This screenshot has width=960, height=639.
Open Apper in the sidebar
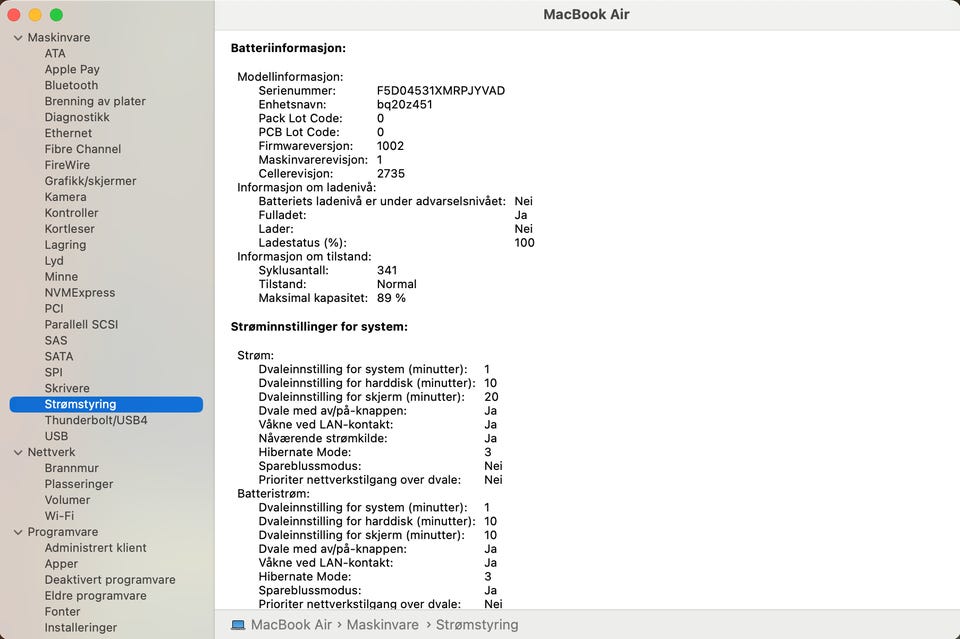[61, 563]
